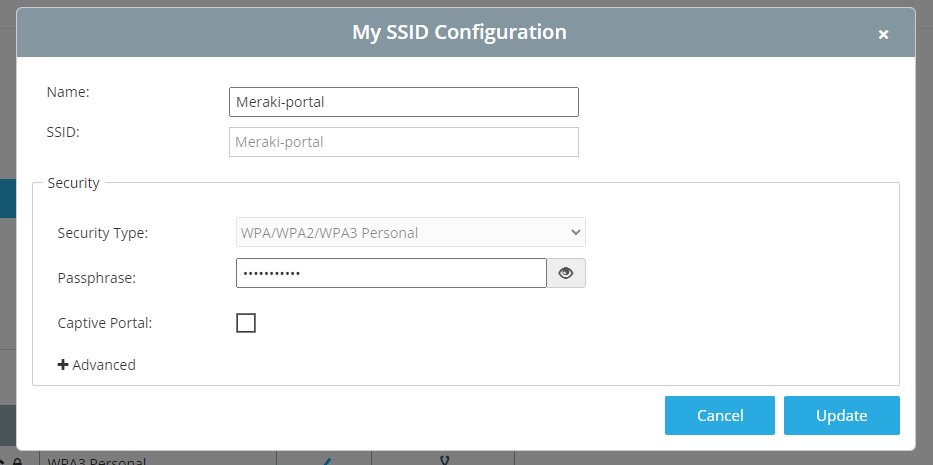Click the Captive Portal label
This screenshot has width=933, height=465.
[x=105, y=323]
